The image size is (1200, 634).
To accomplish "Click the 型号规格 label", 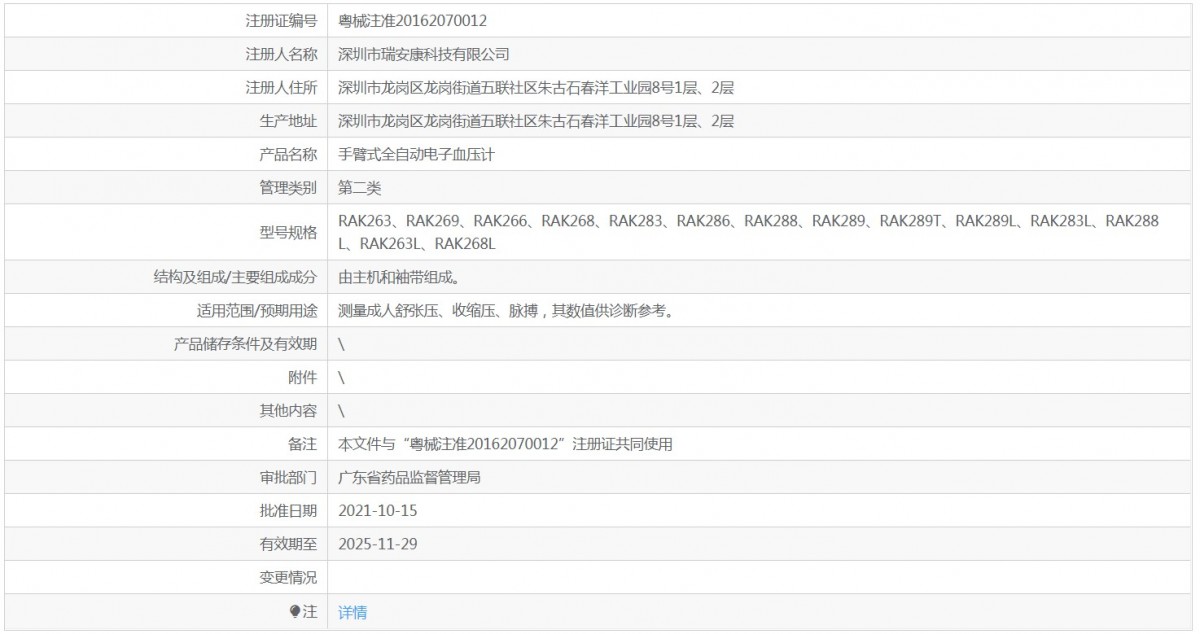I will point(288,232).
